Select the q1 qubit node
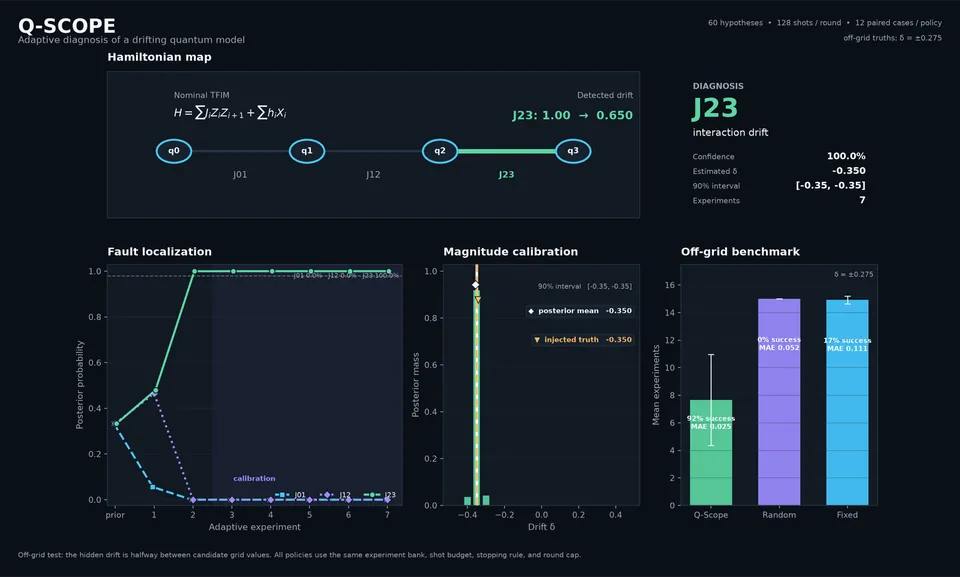The height and width of the screenshot is (577, 960). point(307,151)
